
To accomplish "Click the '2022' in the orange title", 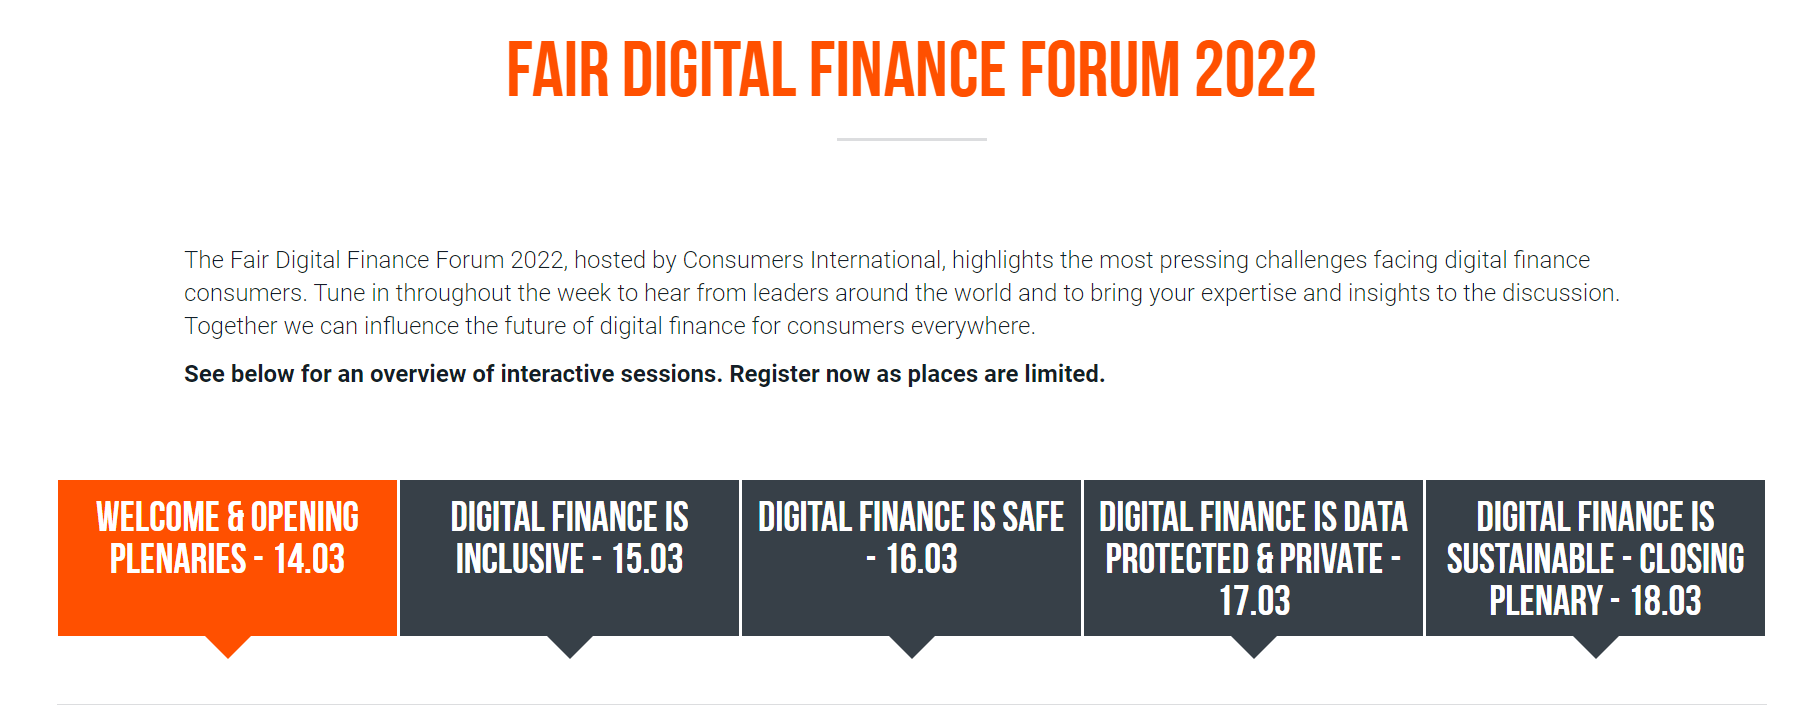I will click(1255, 70).
